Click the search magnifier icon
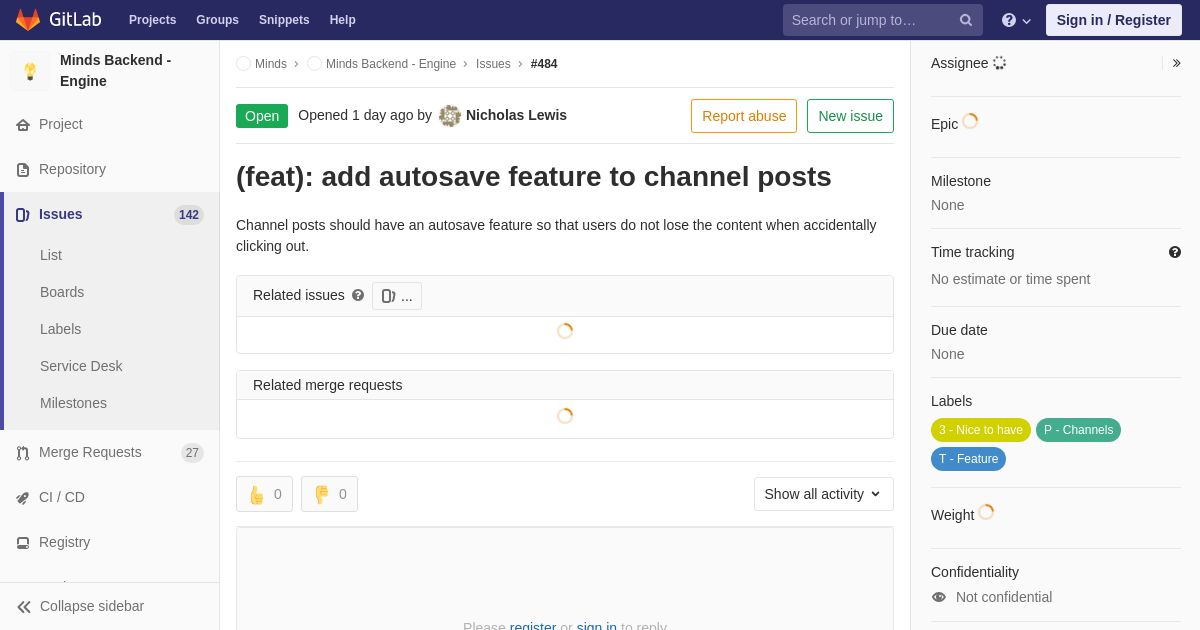Screen dimensions: 1200x630 (966, 20)
